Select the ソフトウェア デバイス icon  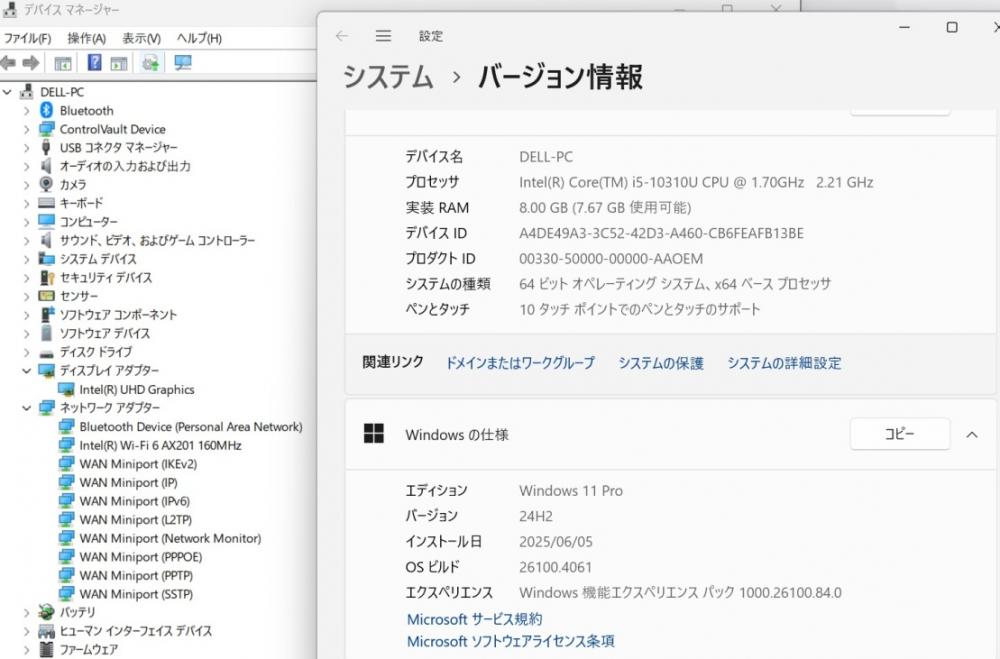coord(46,333)
